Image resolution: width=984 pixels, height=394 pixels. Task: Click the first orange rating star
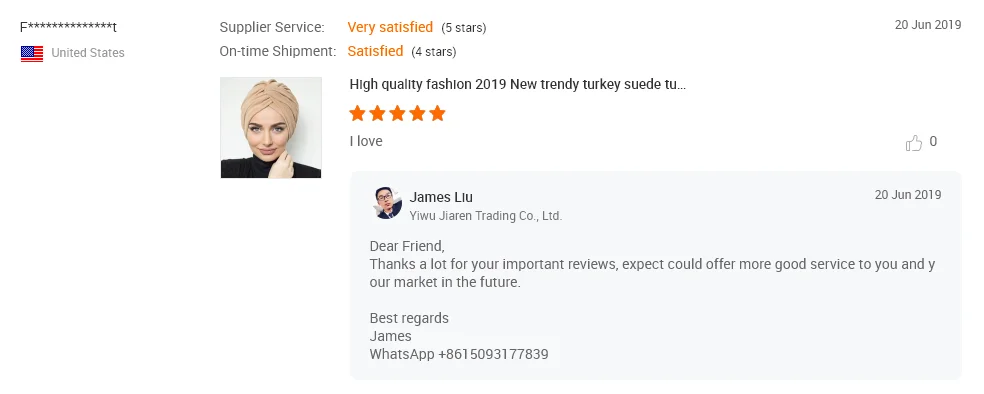[357, 114]
